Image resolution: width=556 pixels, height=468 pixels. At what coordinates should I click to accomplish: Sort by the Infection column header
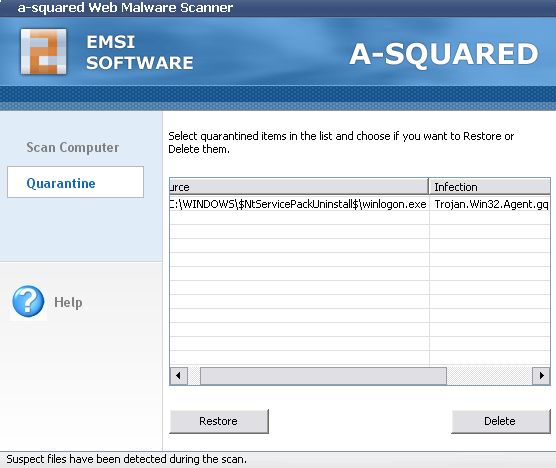click(x=489, y=186)
